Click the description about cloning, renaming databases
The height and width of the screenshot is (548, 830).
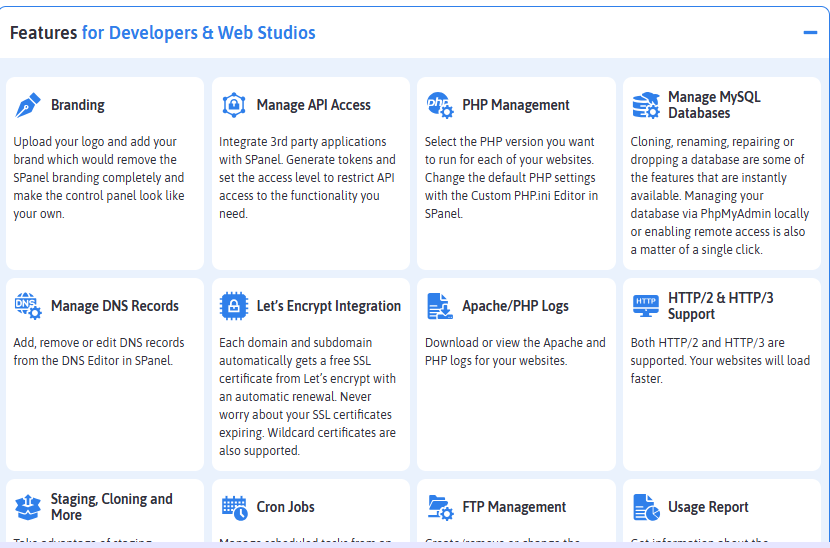(720, 195)
